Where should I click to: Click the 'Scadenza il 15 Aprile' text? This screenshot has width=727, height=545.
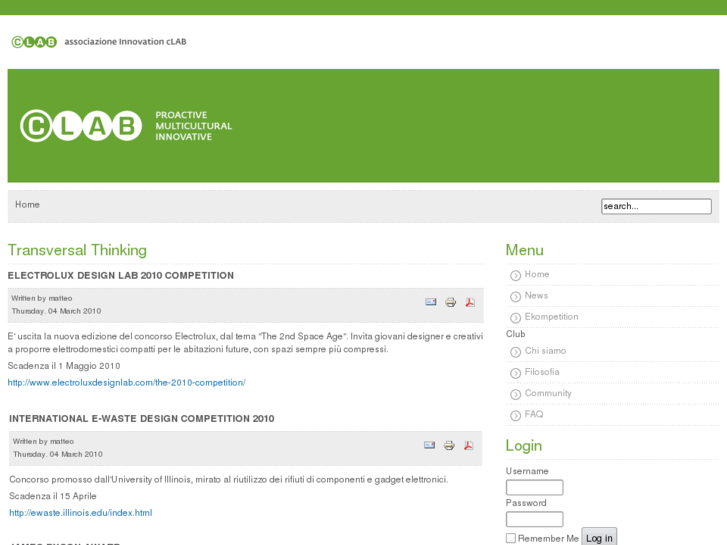pyautogui.click(x=53, y=496)
